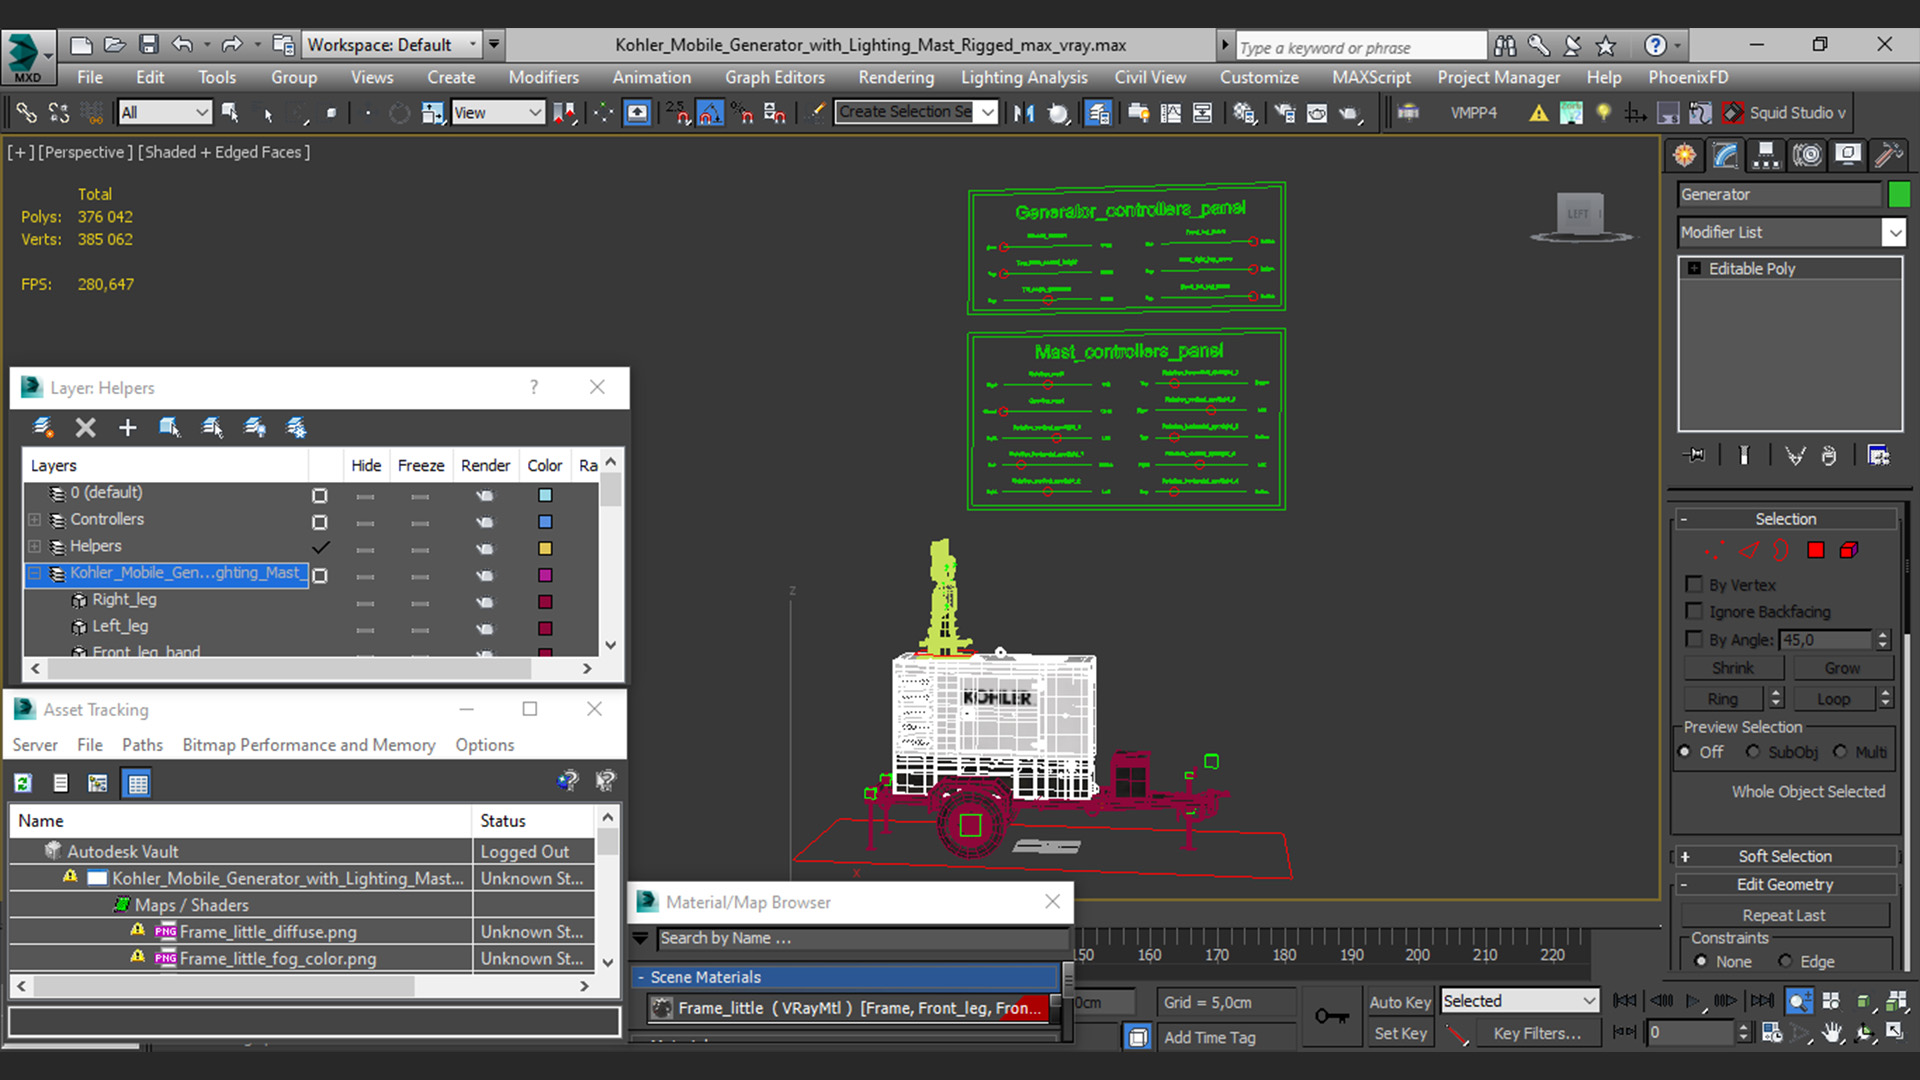The width and height of the screenshot is (1920, 1080).
Task: Toggle render icon of Right_leg layer row
Action: [484, 602]
